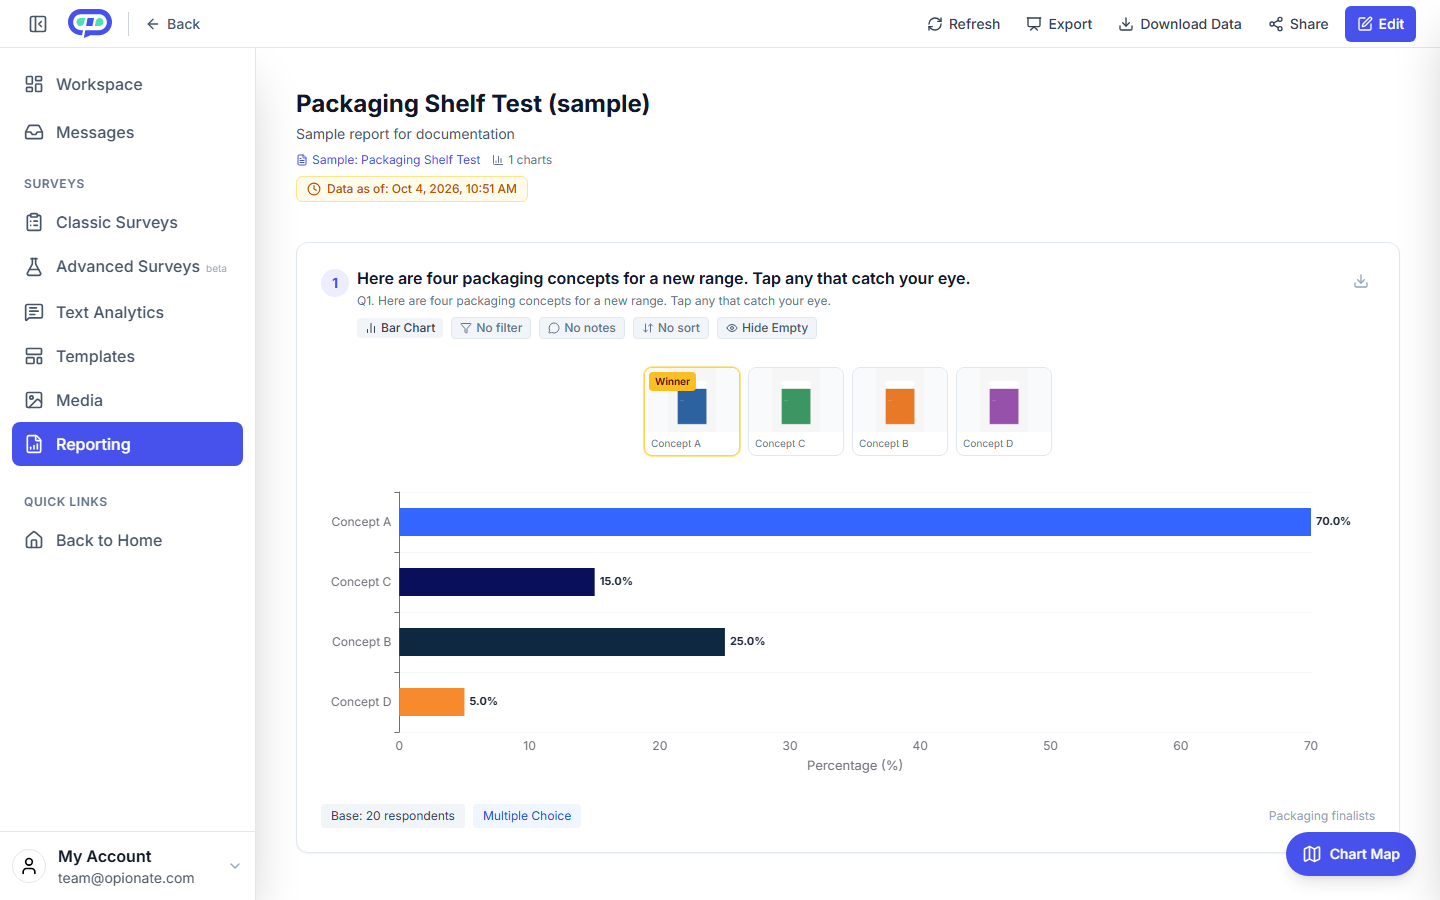This screenshot has width=1440, height=900.
Task: Open the No notes option
Action: coord(582,328)
